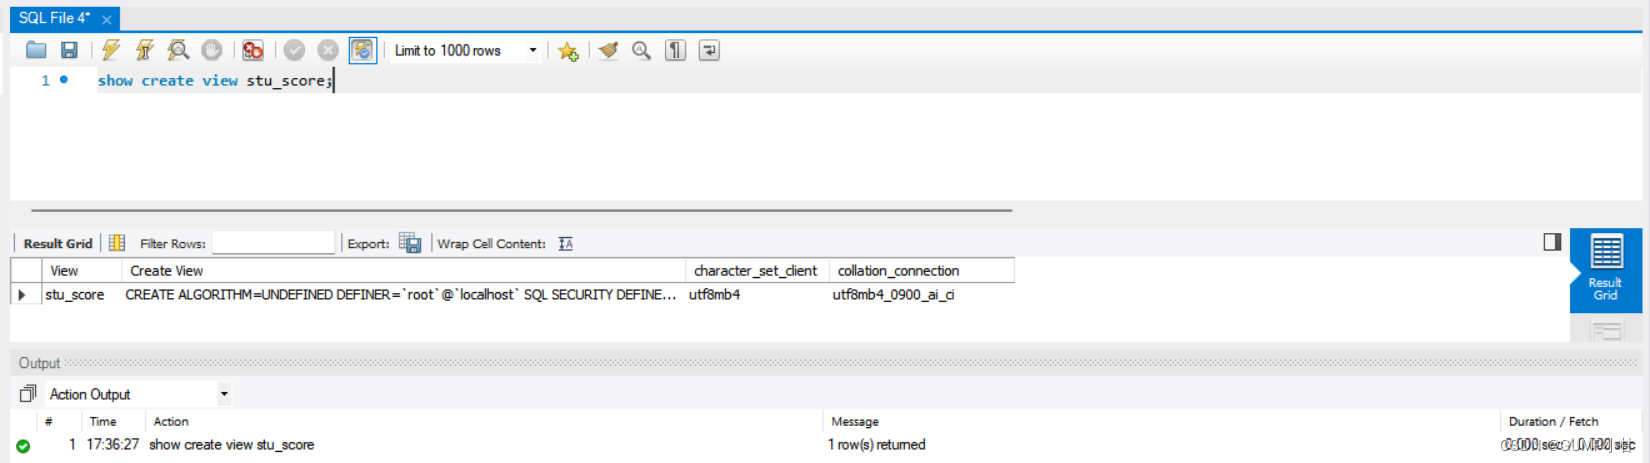The height and width of the screenshot is (463, 1650).
Task: Execute query with lightning bolt icon
Action: [111, 50]
